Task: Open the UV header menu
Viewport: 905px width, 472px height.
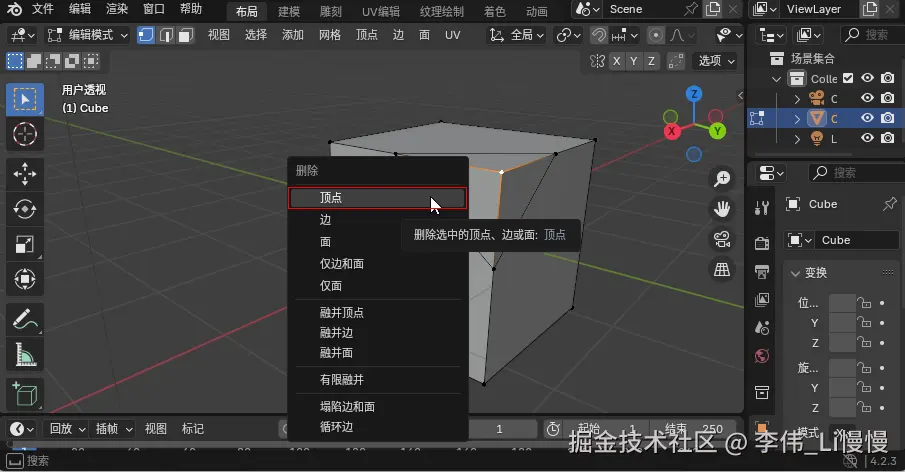Action: tap(452, 35)
